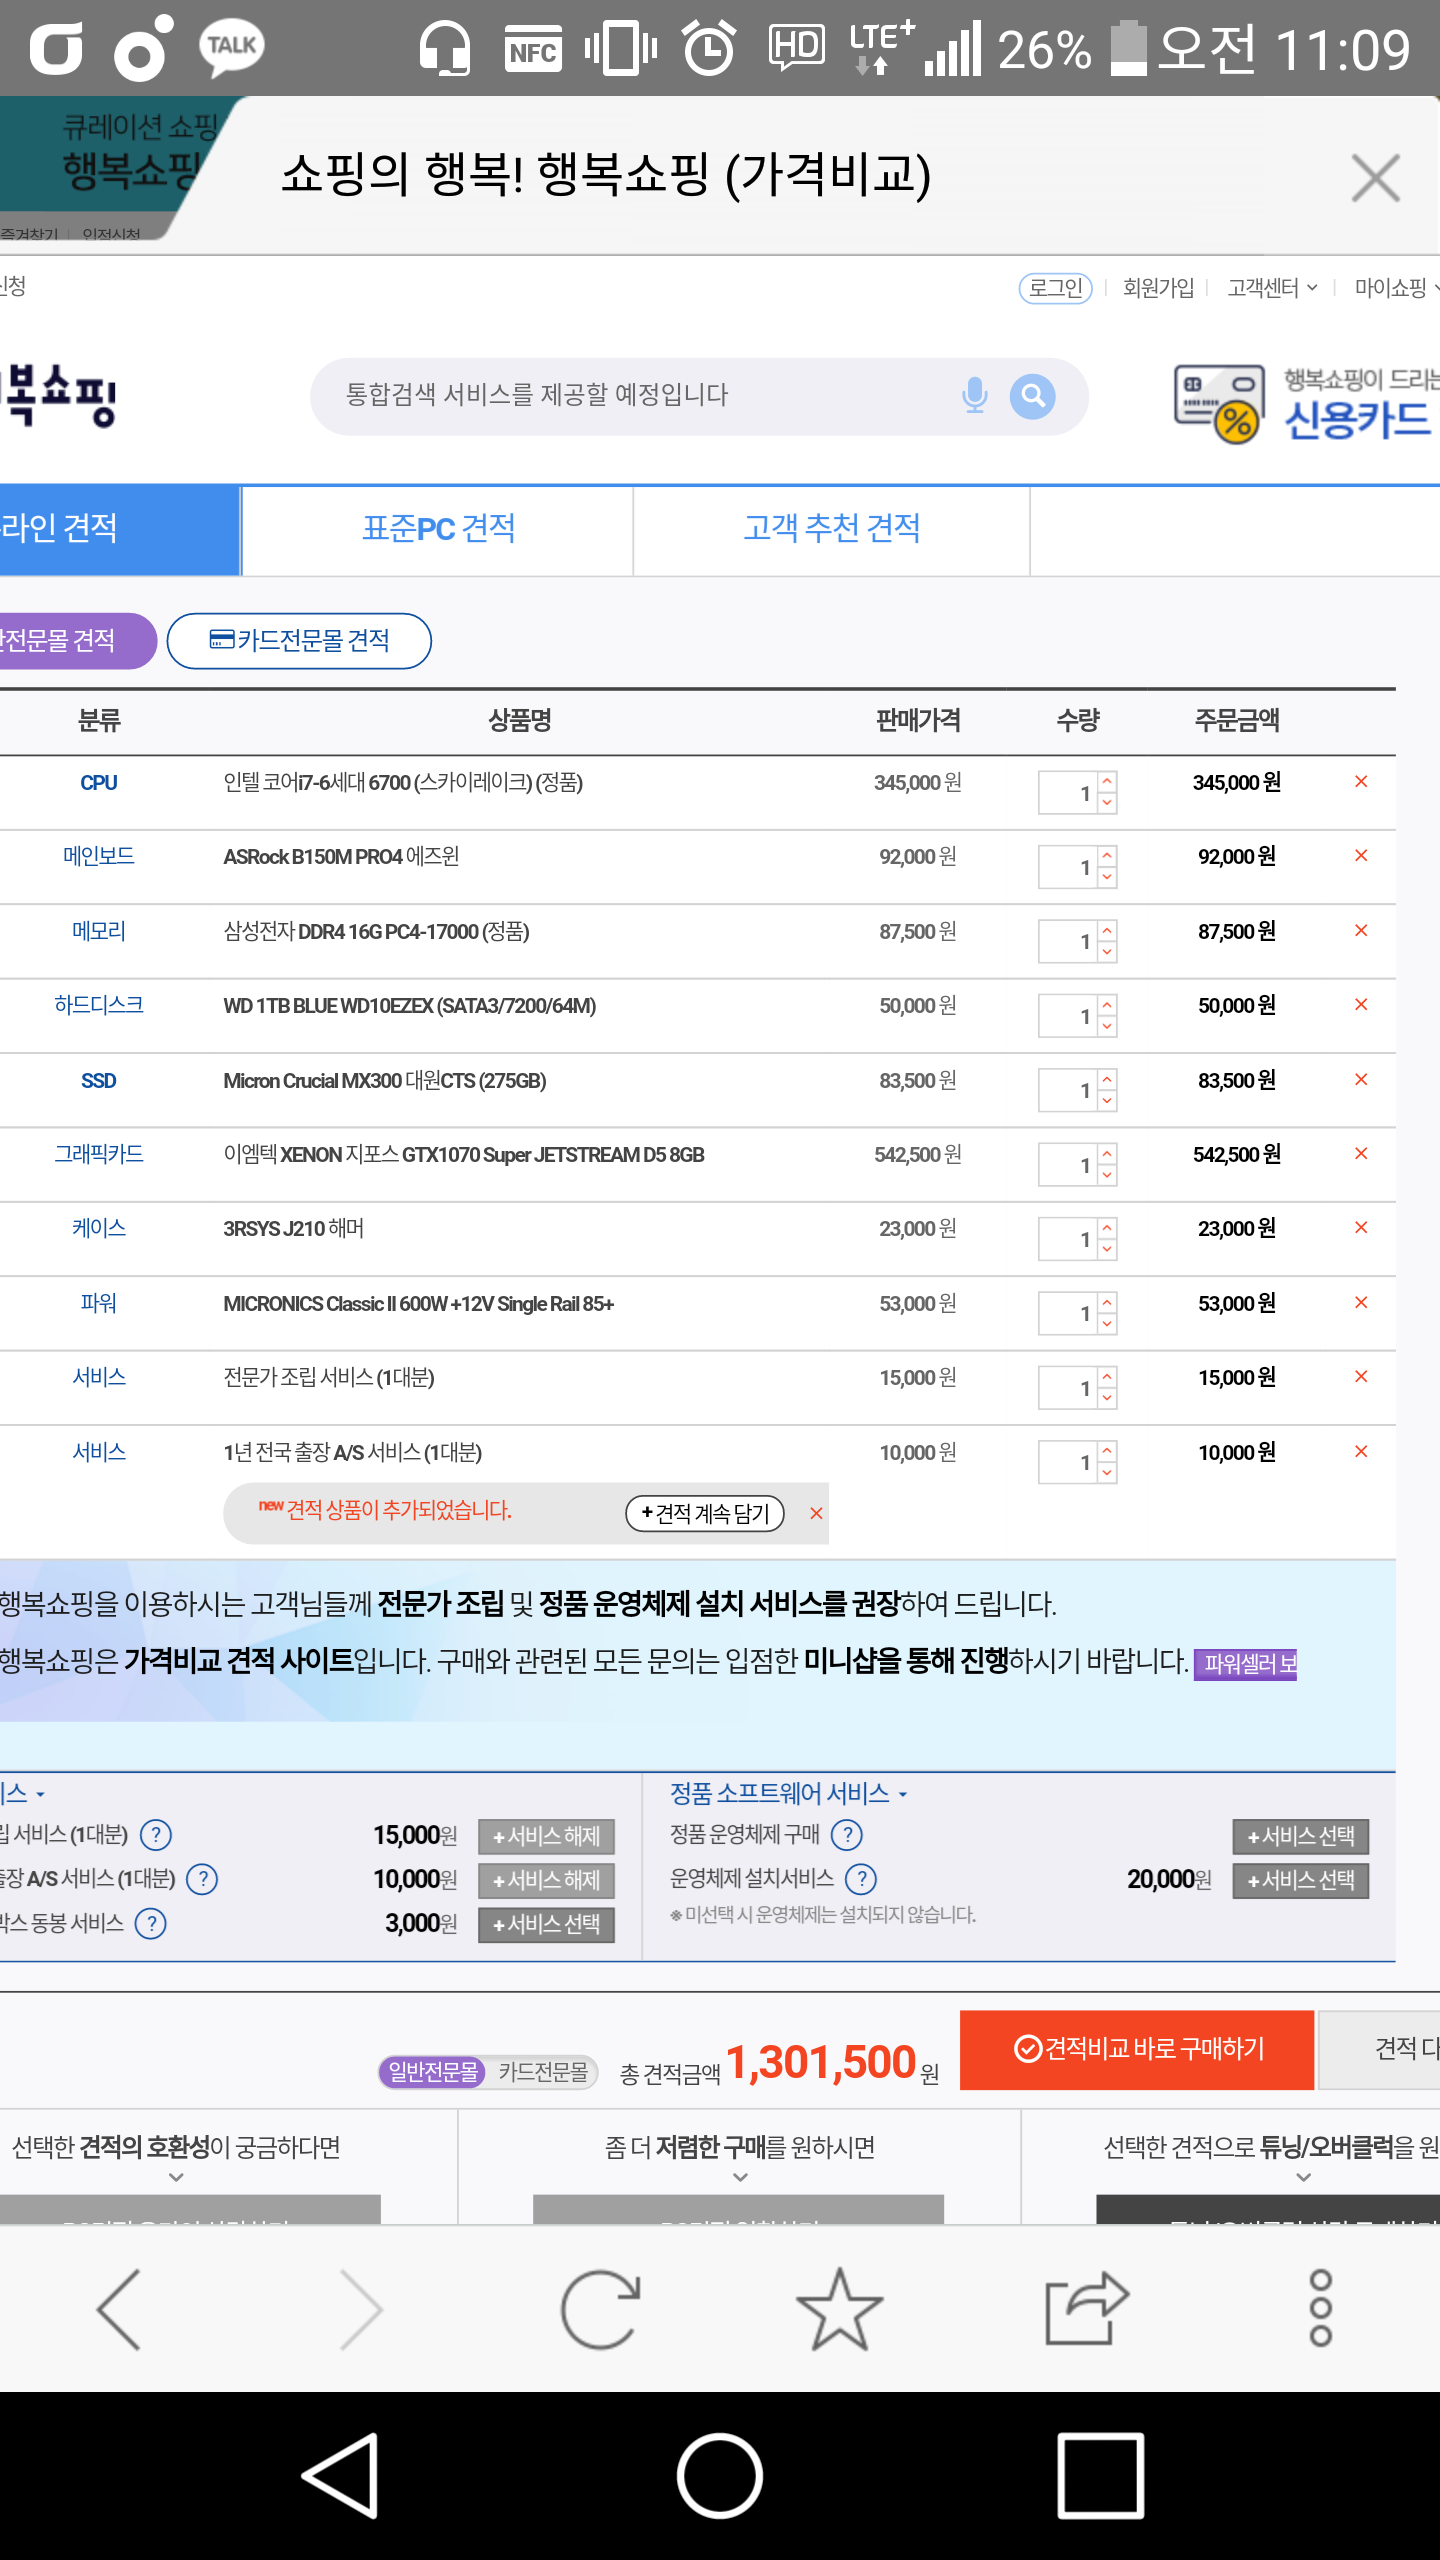Expand 좀 더 저렴한 구매 chevron

pos(740,2177)
